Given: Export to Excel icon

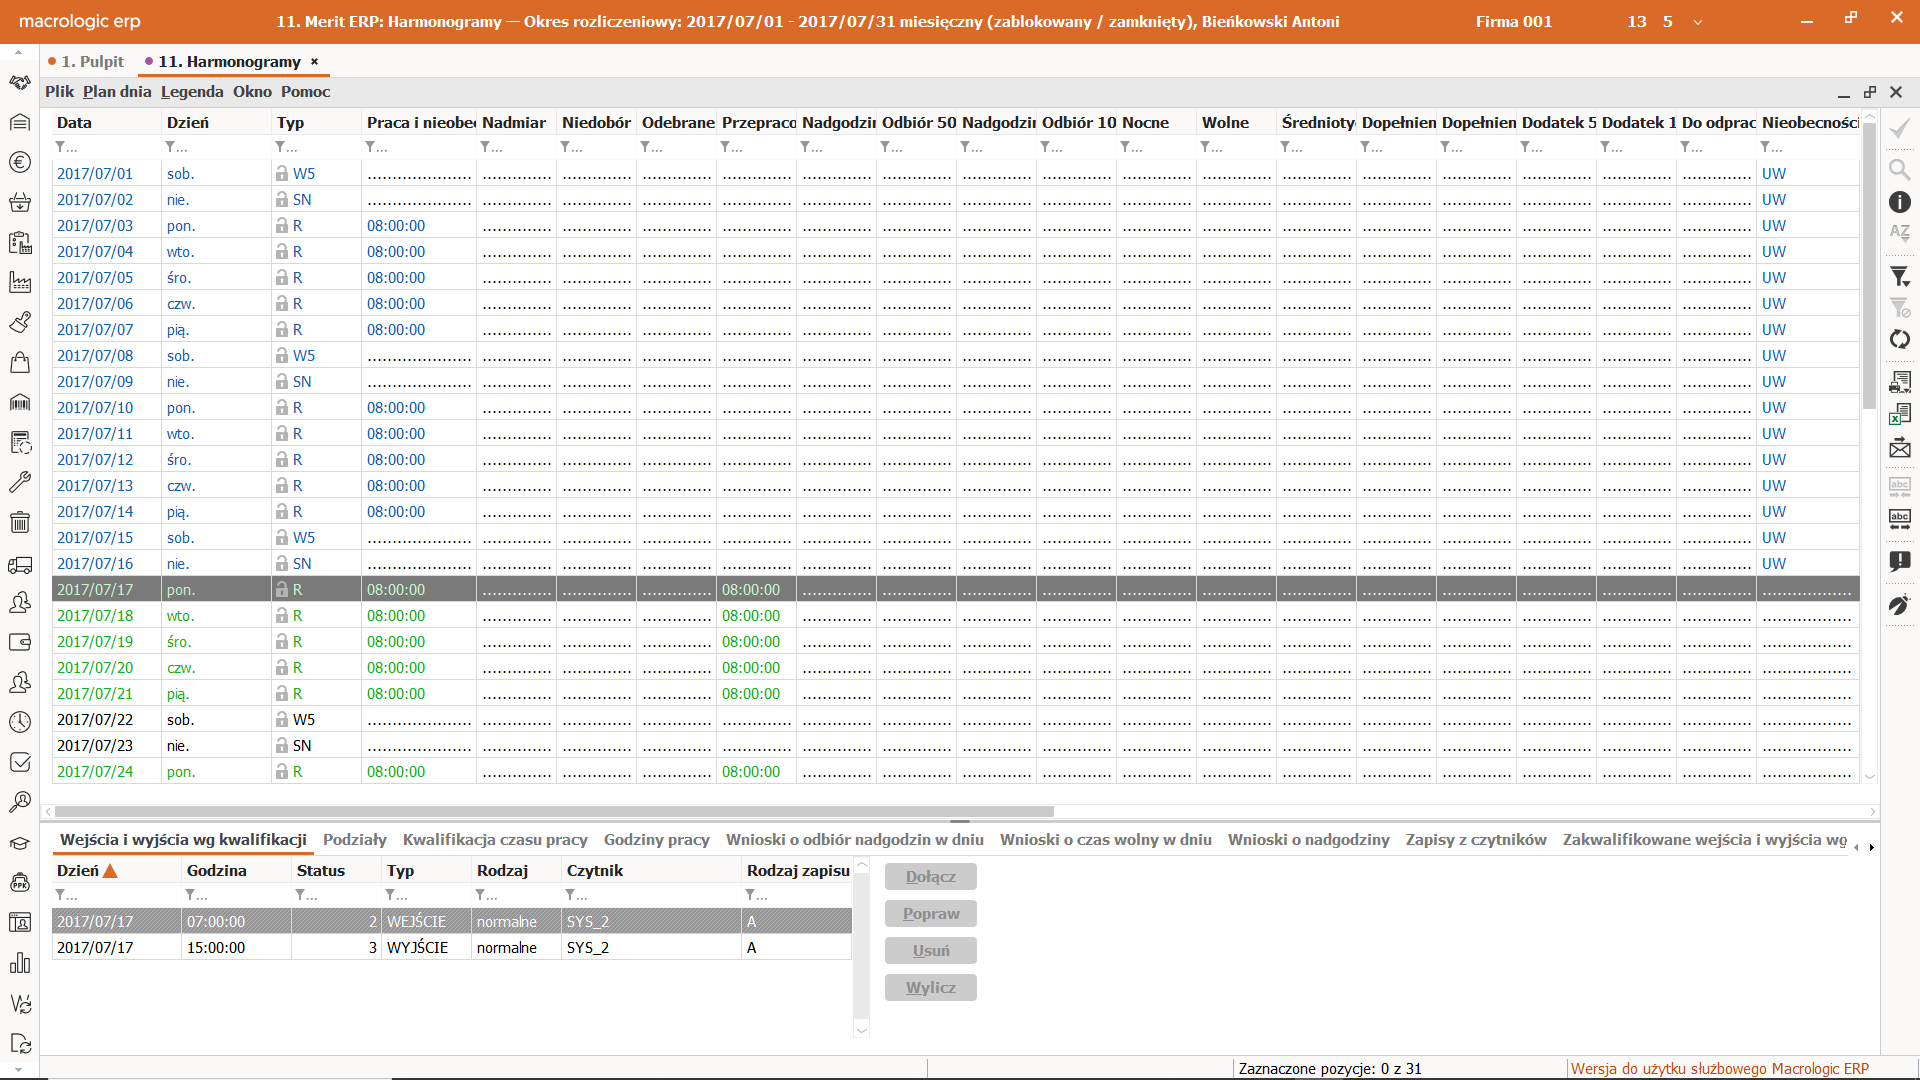Looking at the screenshot, I should click(x=1899, y=414).
